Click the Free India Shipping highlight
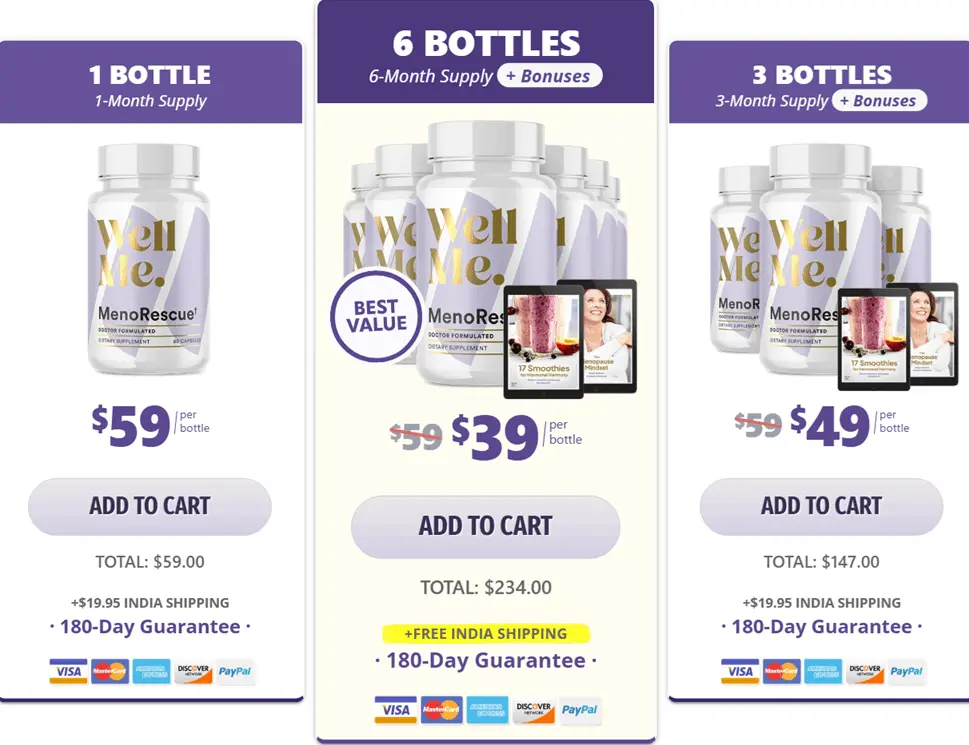Screen dimensions: 969x745 [x=486, y=634]
